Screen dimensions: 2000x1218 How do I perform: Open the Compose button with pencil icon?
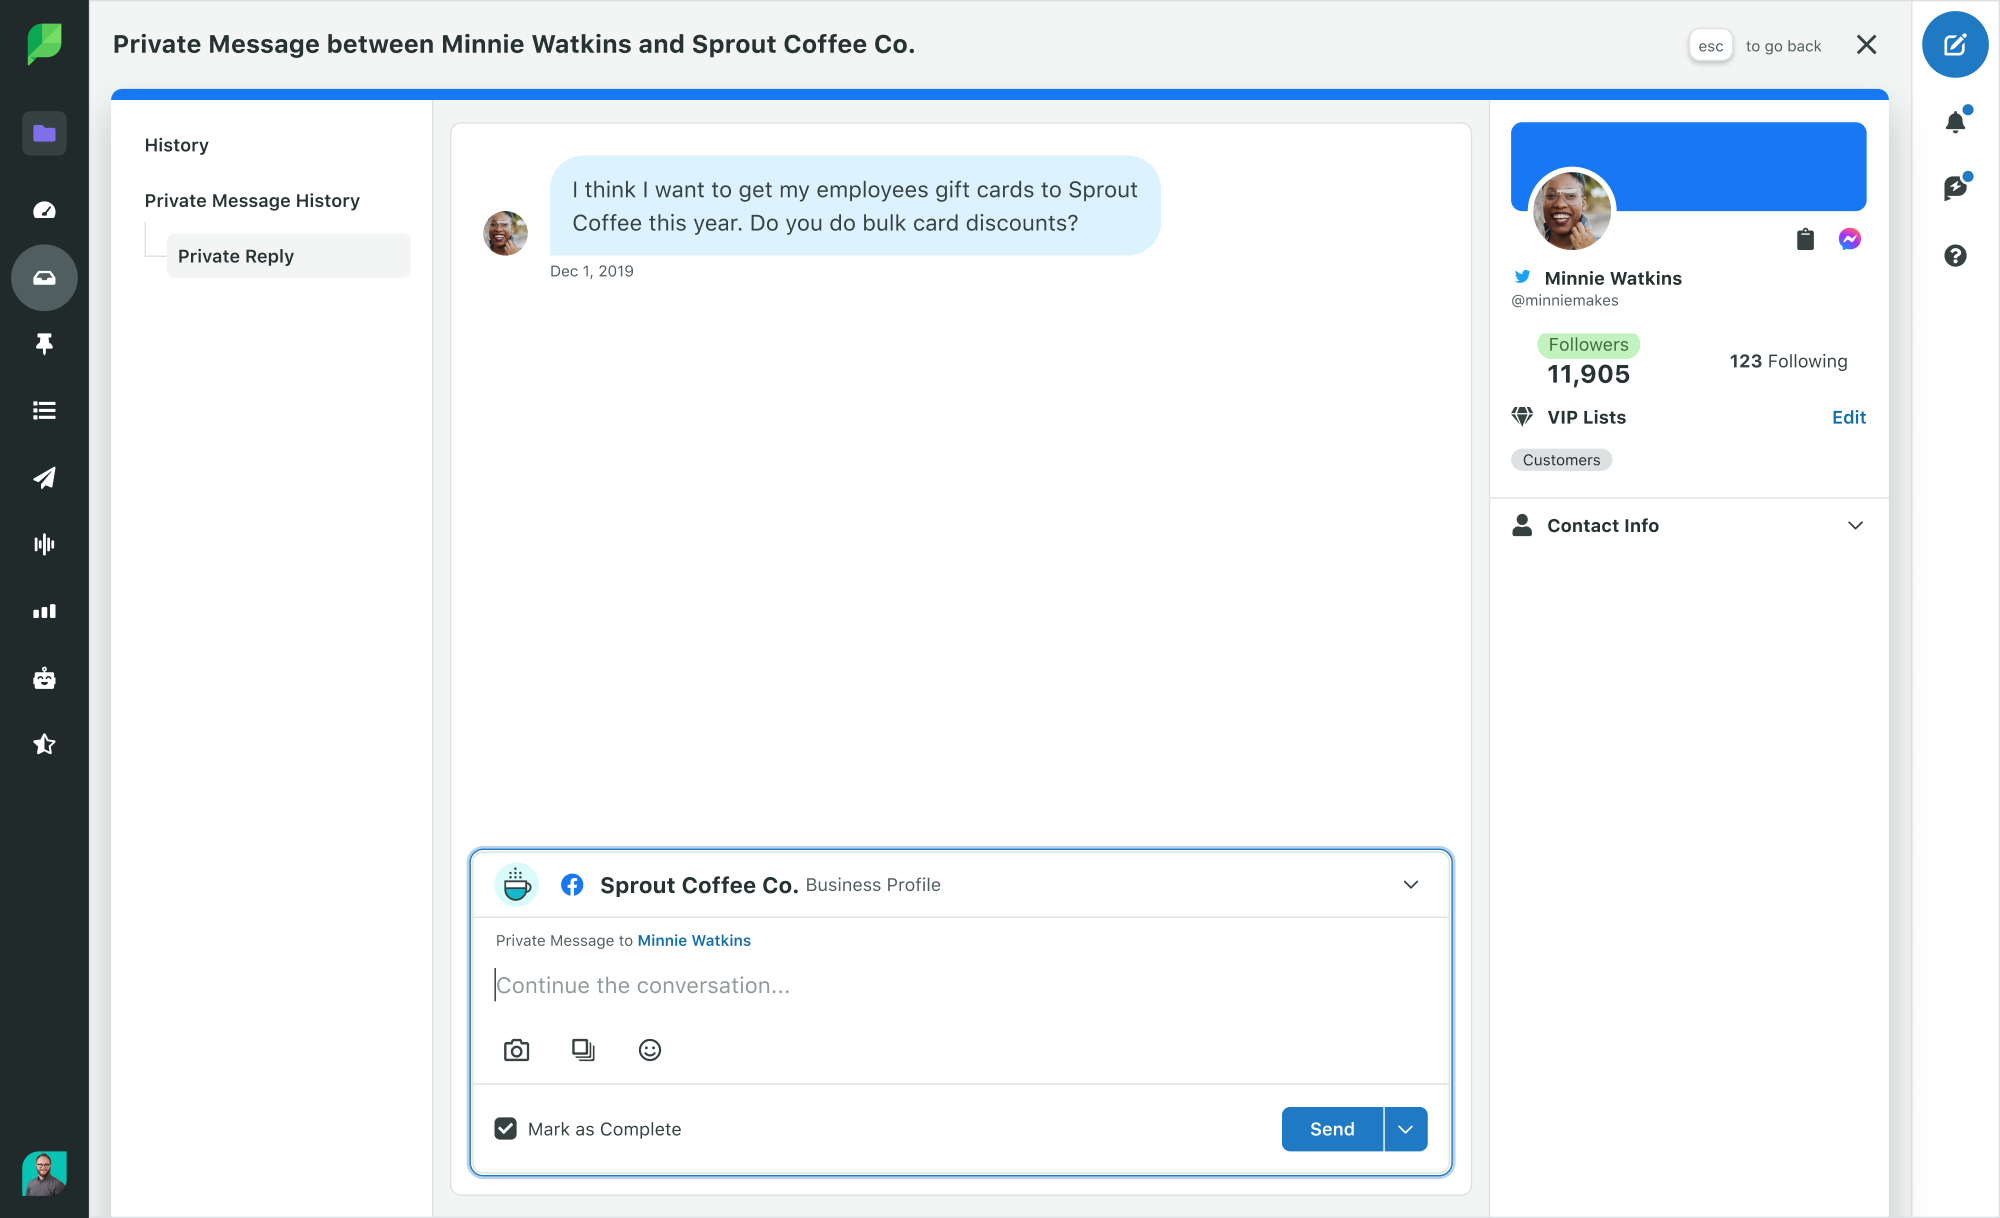(x=1954, y=45)
